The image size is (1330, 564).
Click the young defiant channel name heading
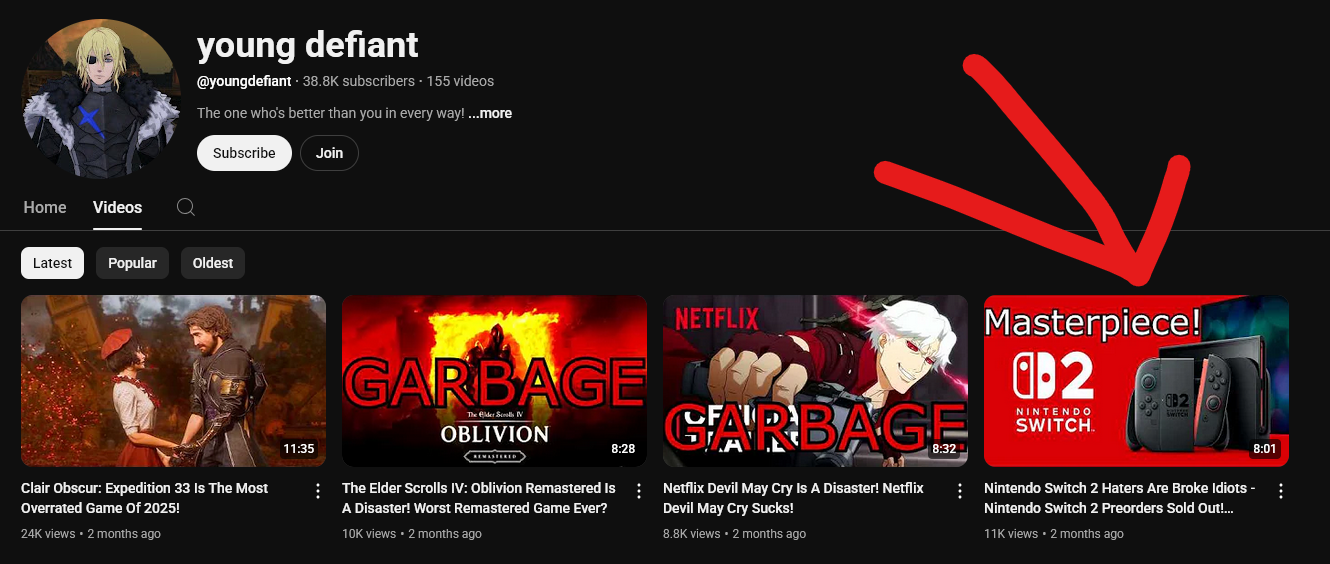point(308,44)
